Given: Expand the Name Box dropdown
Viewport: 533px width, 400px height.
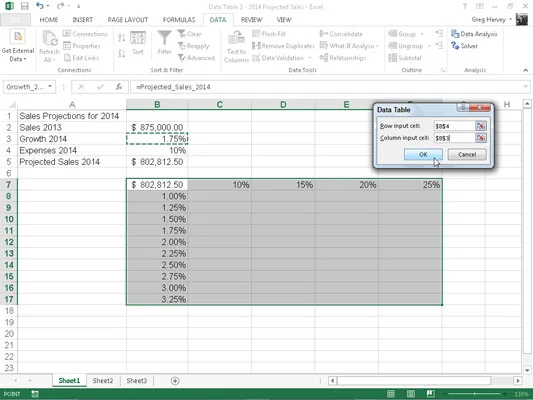Looking at the screenshot, I should click(x=50, y=87).
